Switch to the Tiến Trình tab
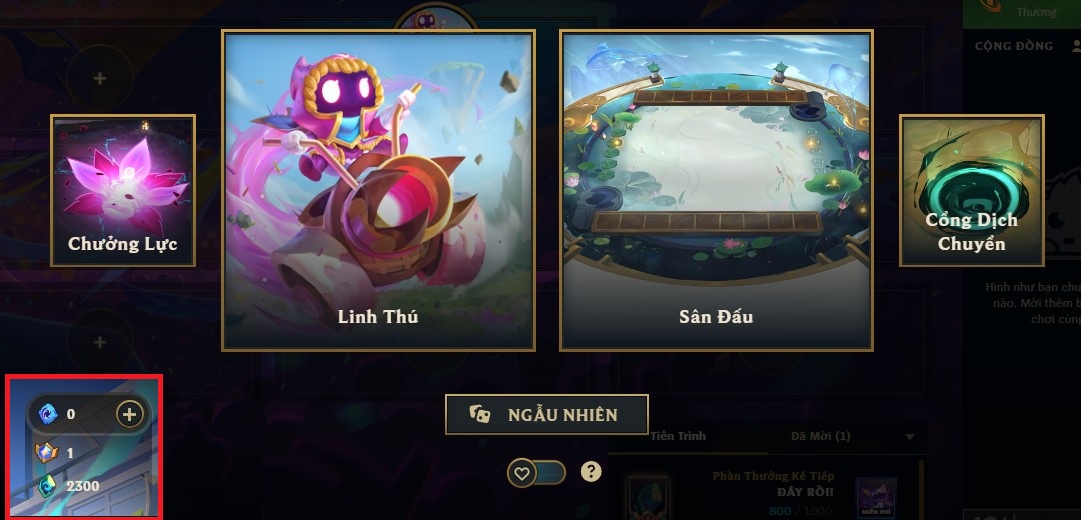This screenshot has width=1081, height=520. click(678, 436)
